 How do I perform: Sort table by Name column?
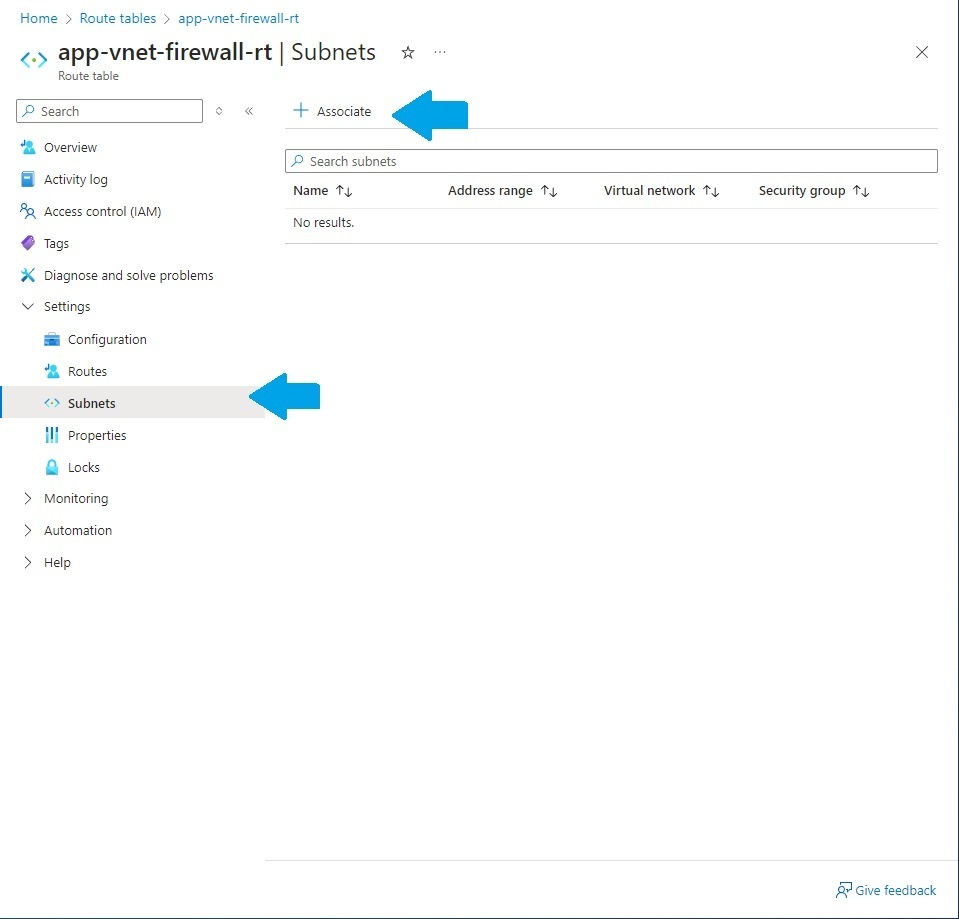tap(323, 191)
